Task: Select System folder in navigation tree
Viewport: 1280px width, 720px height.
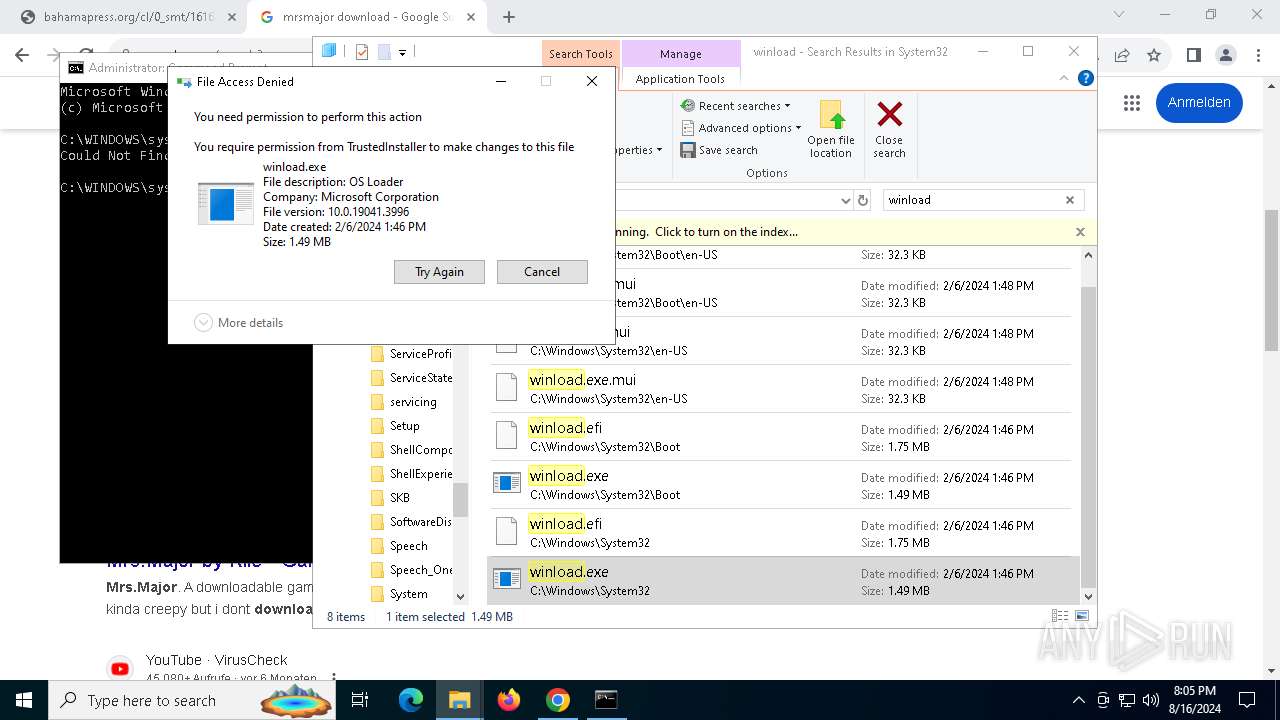Action: 400,594
